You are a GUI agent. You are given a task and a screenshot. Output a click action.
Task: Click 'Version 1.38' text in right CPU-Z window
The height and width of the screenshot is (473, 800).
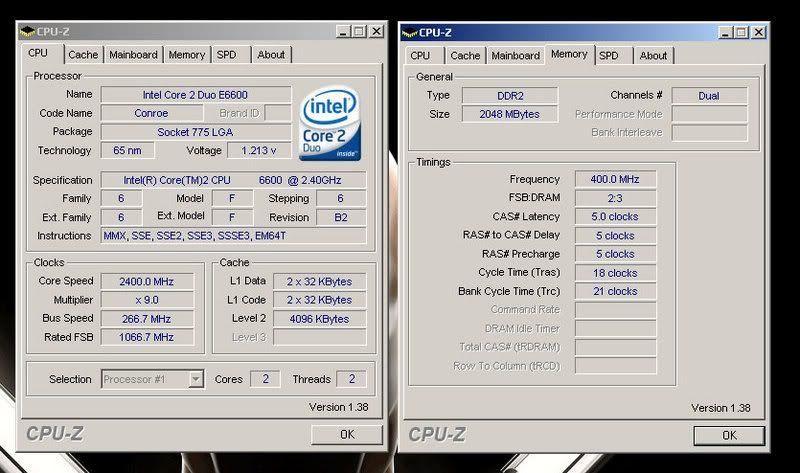point(721,408)
